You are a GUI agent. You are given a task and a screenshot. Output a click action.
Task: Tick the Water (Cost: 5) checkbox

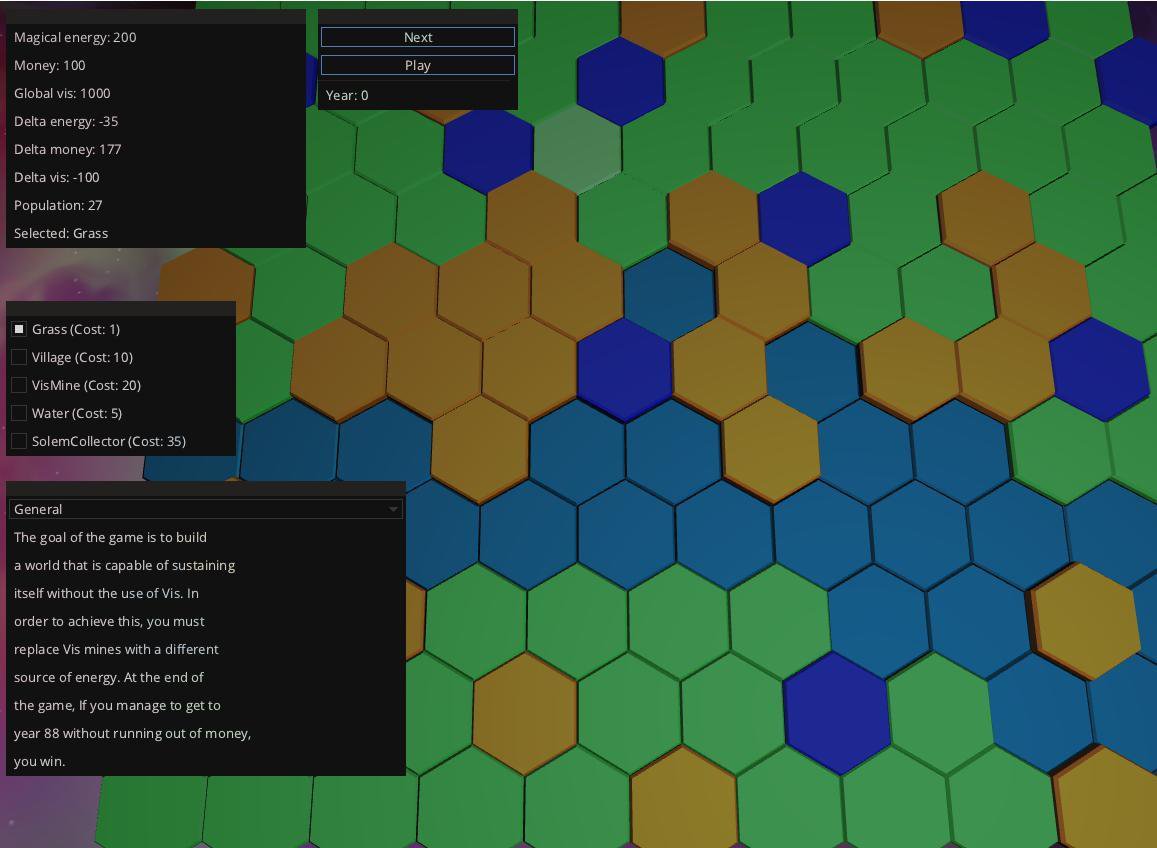point(19,413)
